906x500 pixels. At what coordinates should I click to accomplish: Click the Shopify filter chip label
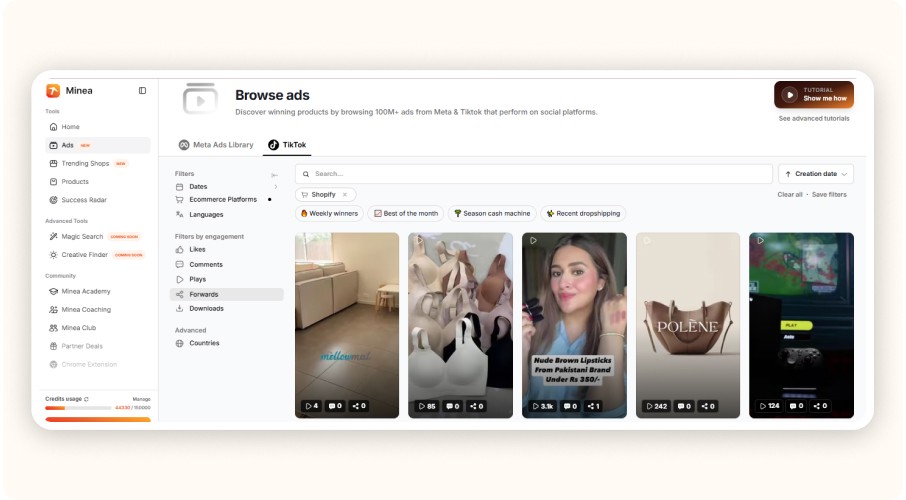323,195
